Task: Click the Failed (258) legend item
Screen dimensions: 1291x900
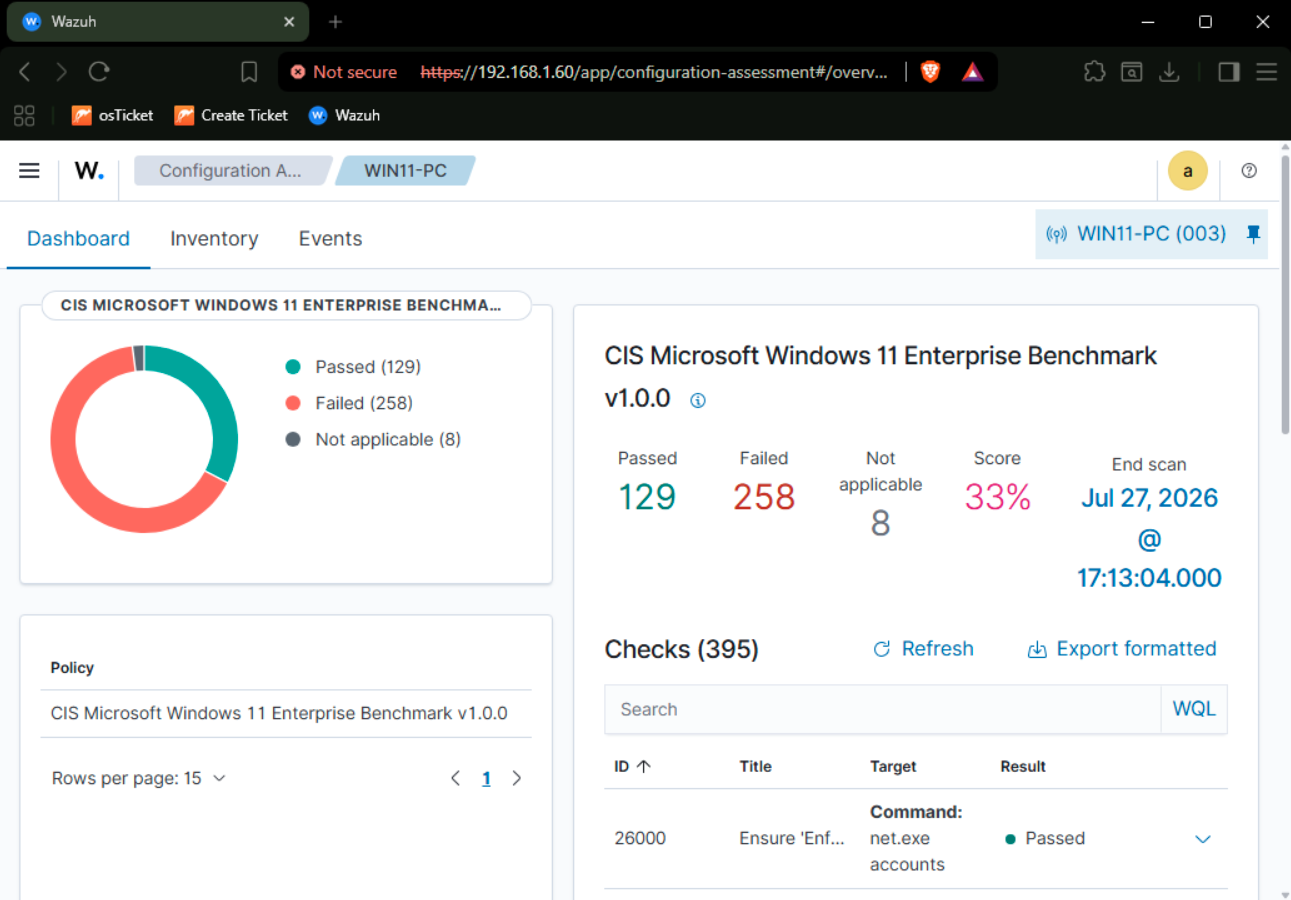Action: pos(349,403)
